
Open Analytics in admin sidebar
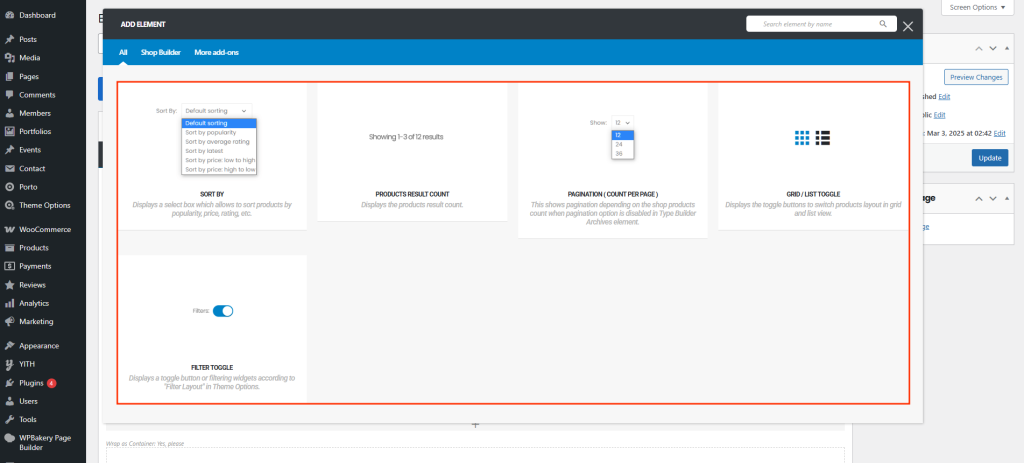(x=34, y=303)
